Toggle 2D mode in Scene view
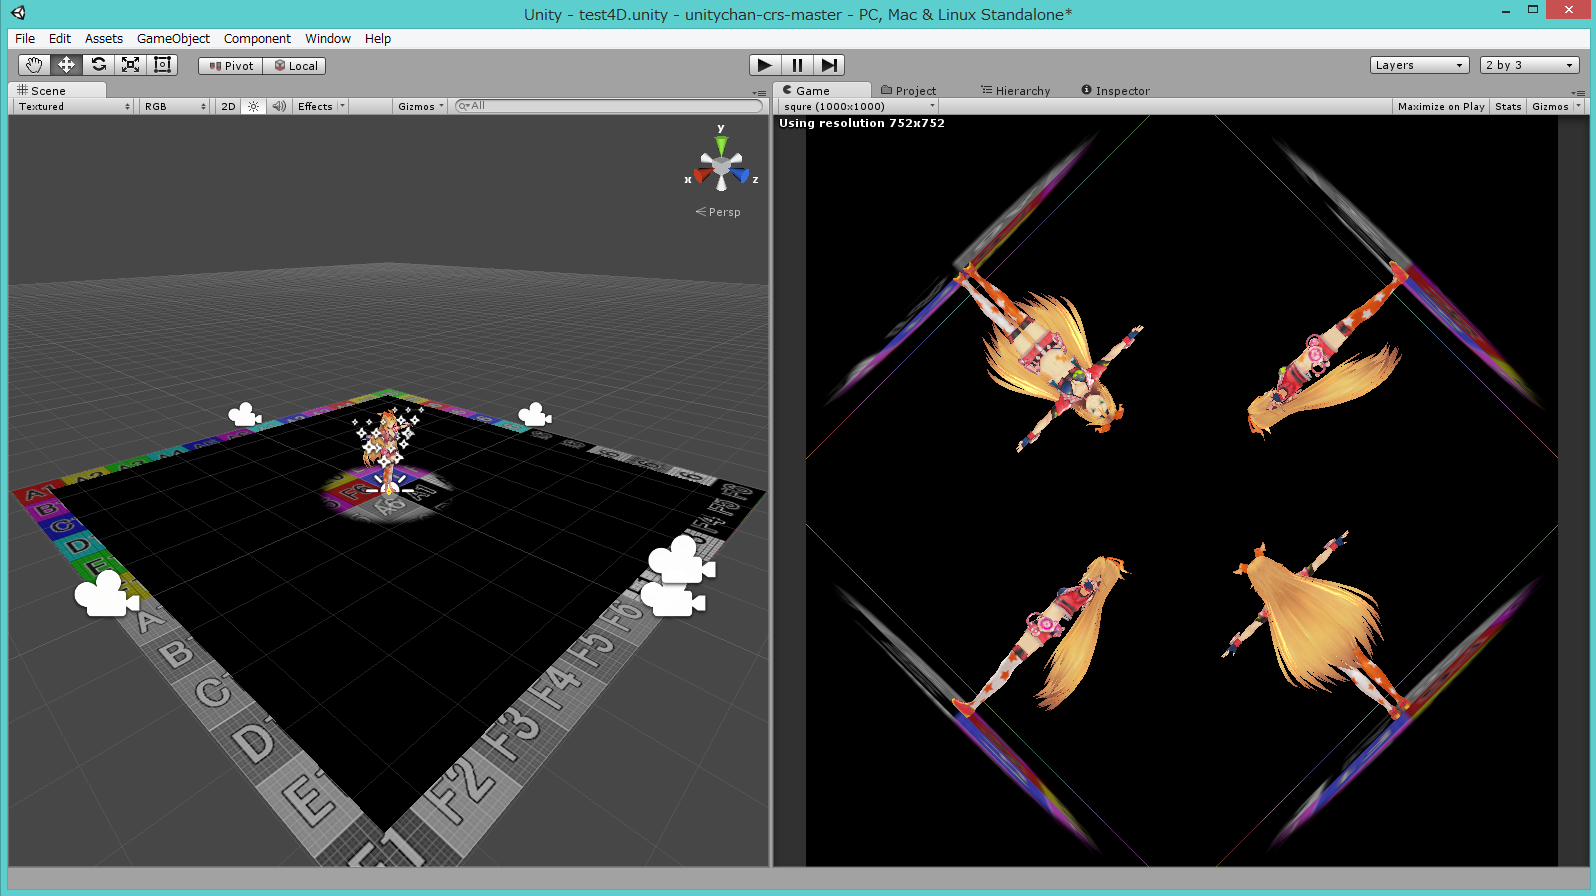 pyautogui.click(x=228, y=106)
